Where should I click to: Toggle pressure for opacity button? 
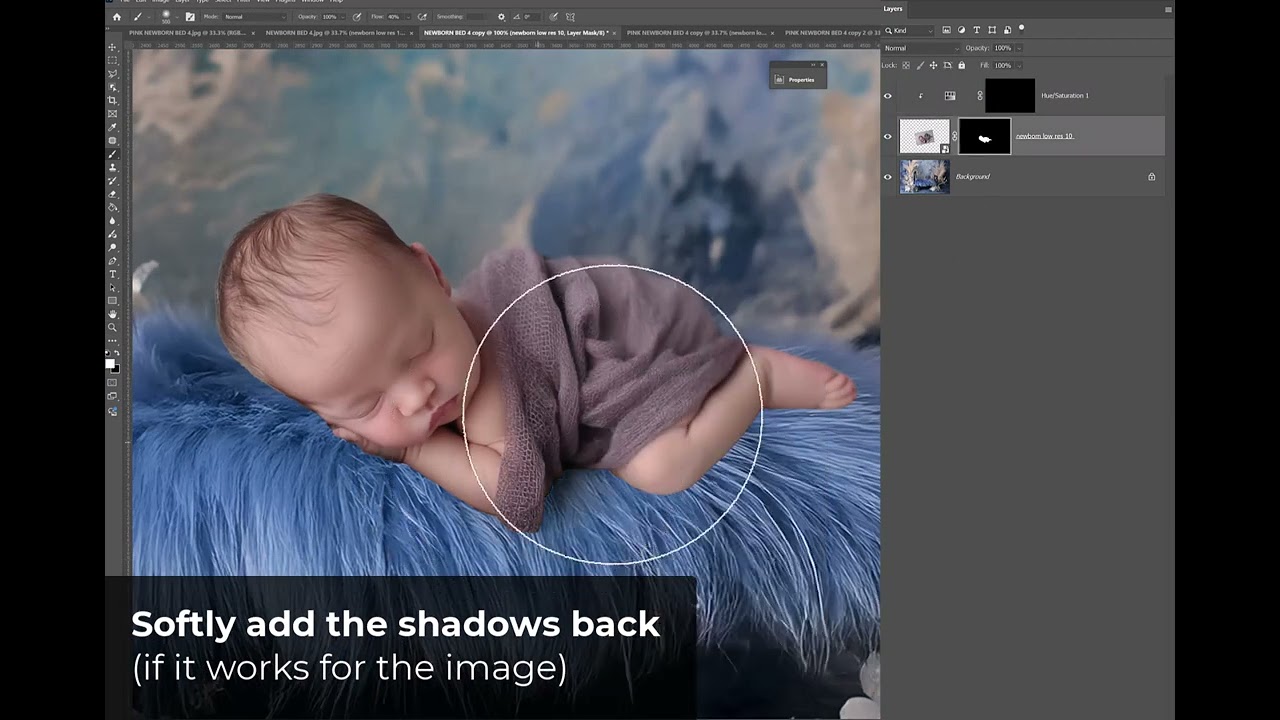[x=358, y=17]
